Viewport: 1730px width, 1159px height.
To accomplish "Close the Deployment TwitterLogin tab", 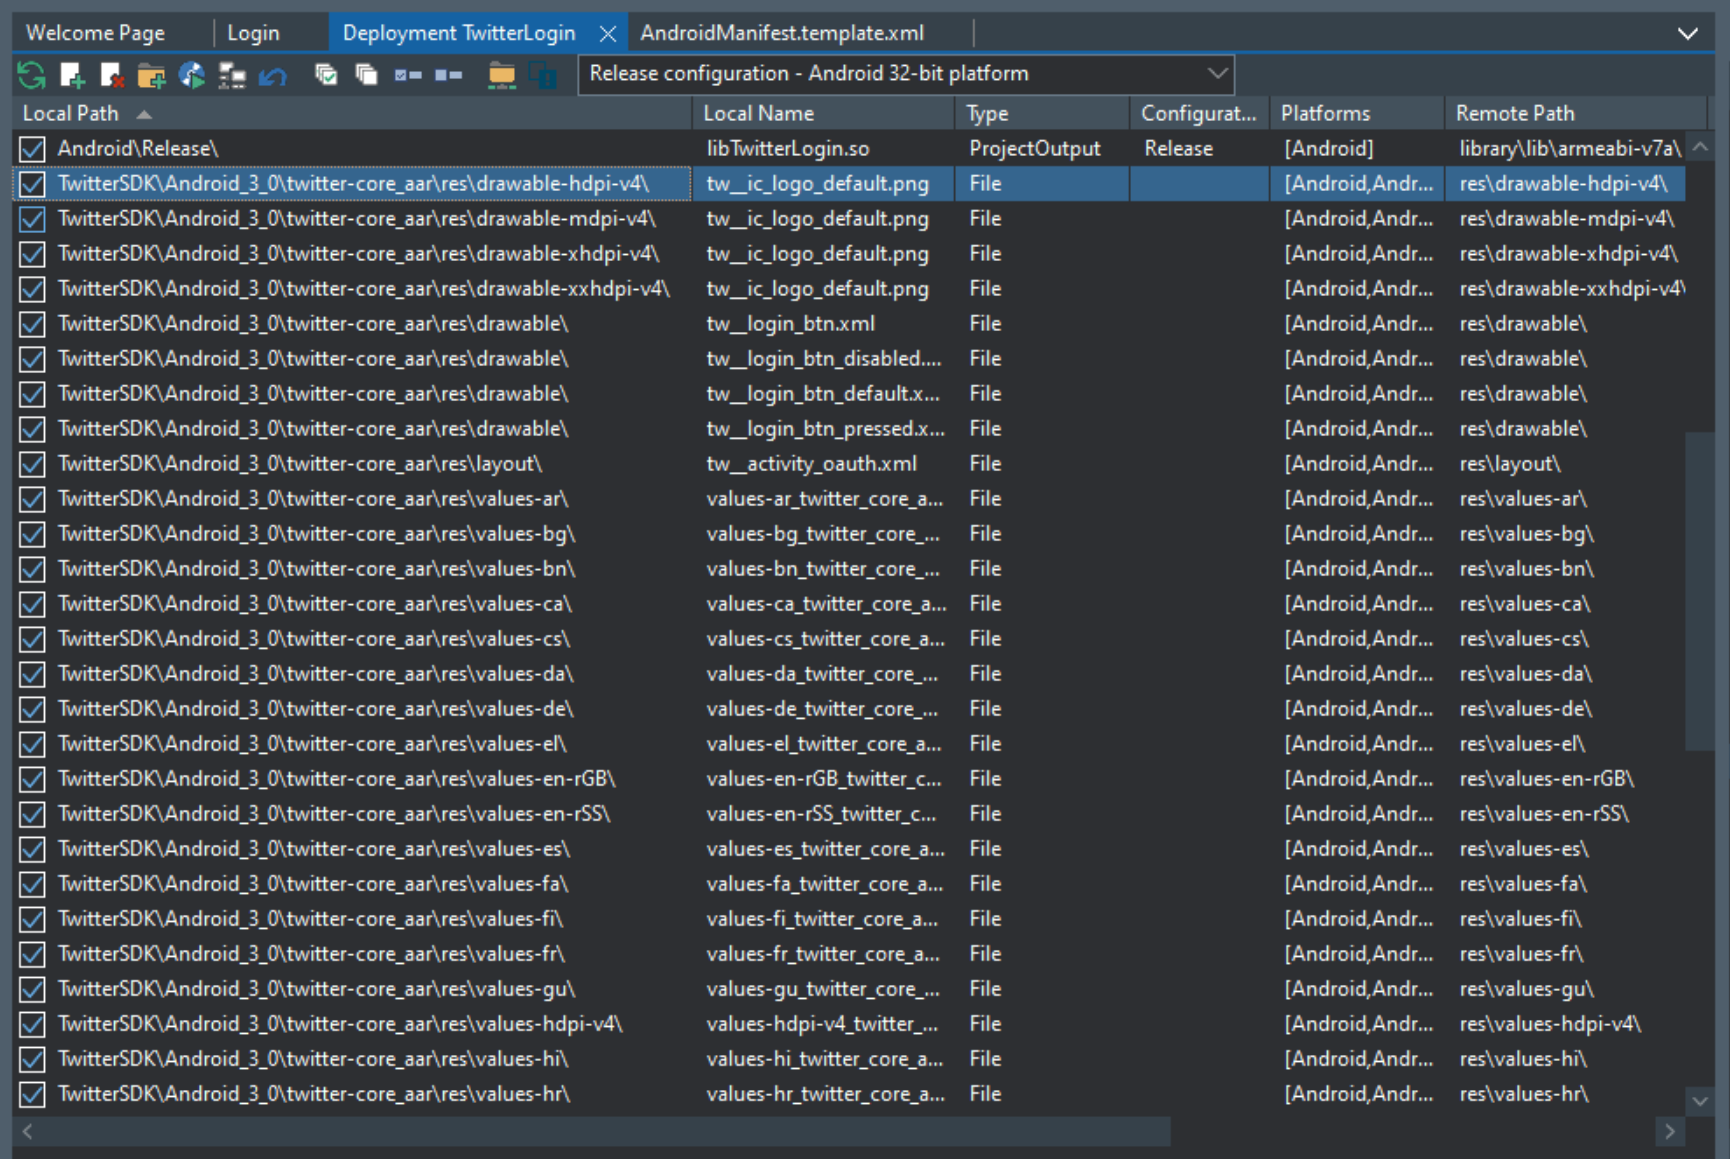I will click(x=607, y=33).
